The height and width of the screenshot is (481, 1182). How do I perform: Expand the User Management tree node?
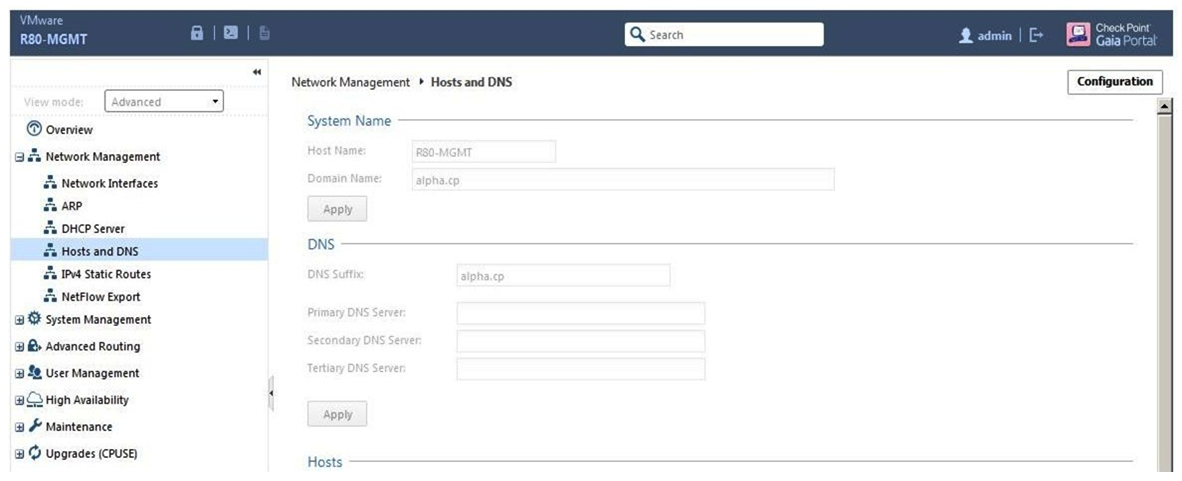[20, 373]
